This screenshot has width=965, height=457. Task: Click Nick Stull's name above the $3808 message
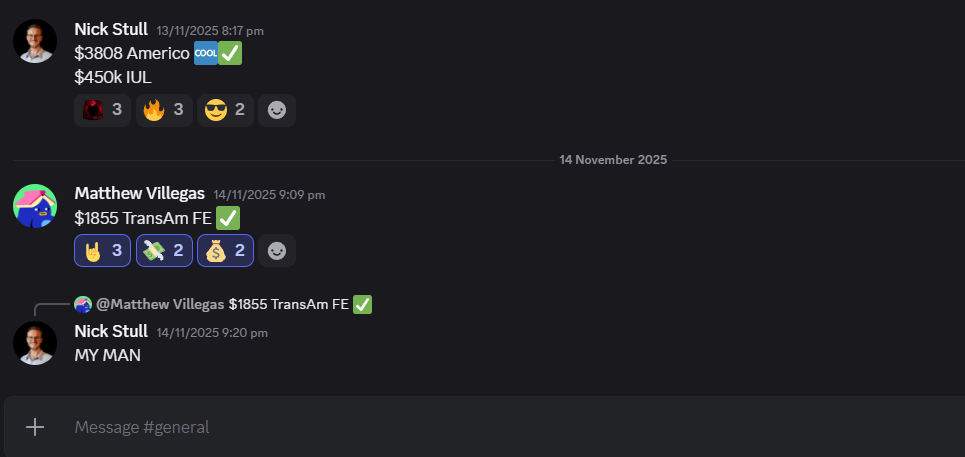[111, 29]
